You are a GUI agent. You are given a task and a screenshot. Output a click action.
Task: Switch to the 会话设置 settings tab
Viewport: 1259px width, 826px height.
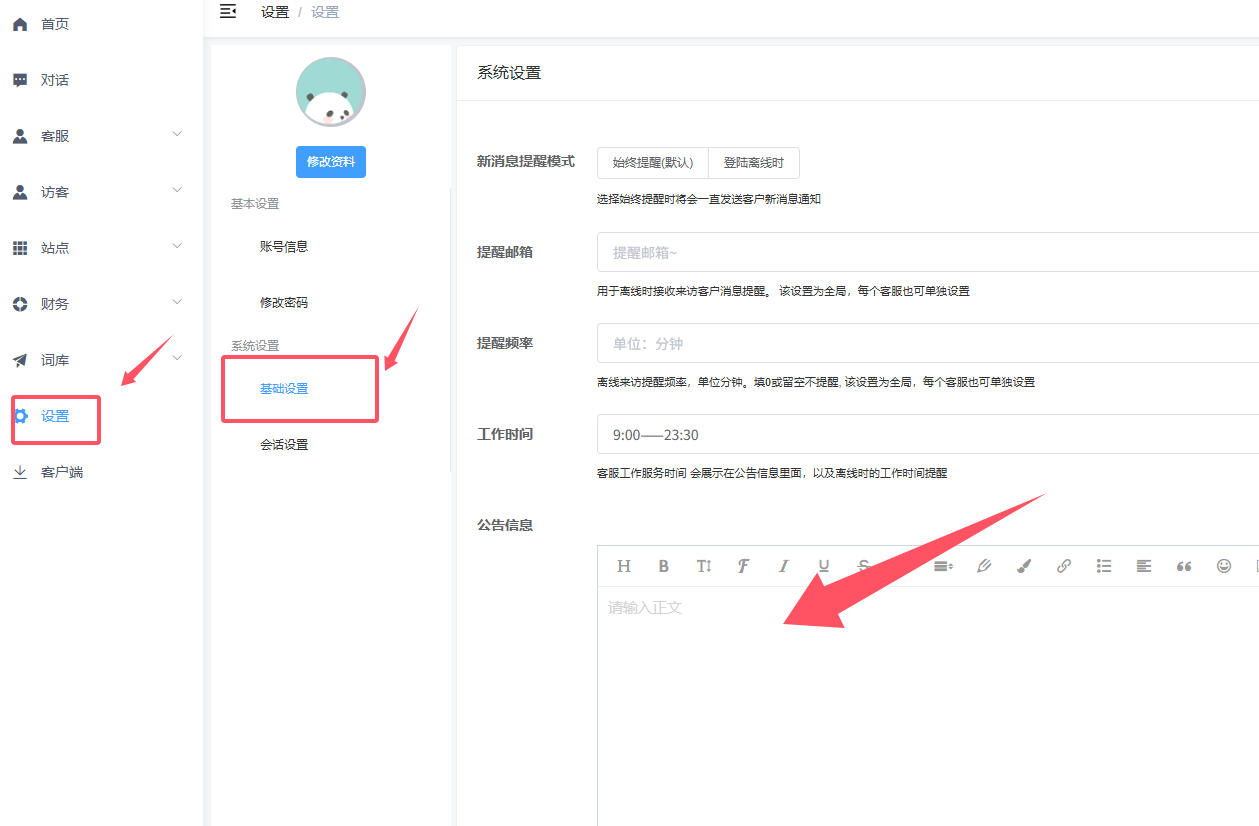coord(284,444)
